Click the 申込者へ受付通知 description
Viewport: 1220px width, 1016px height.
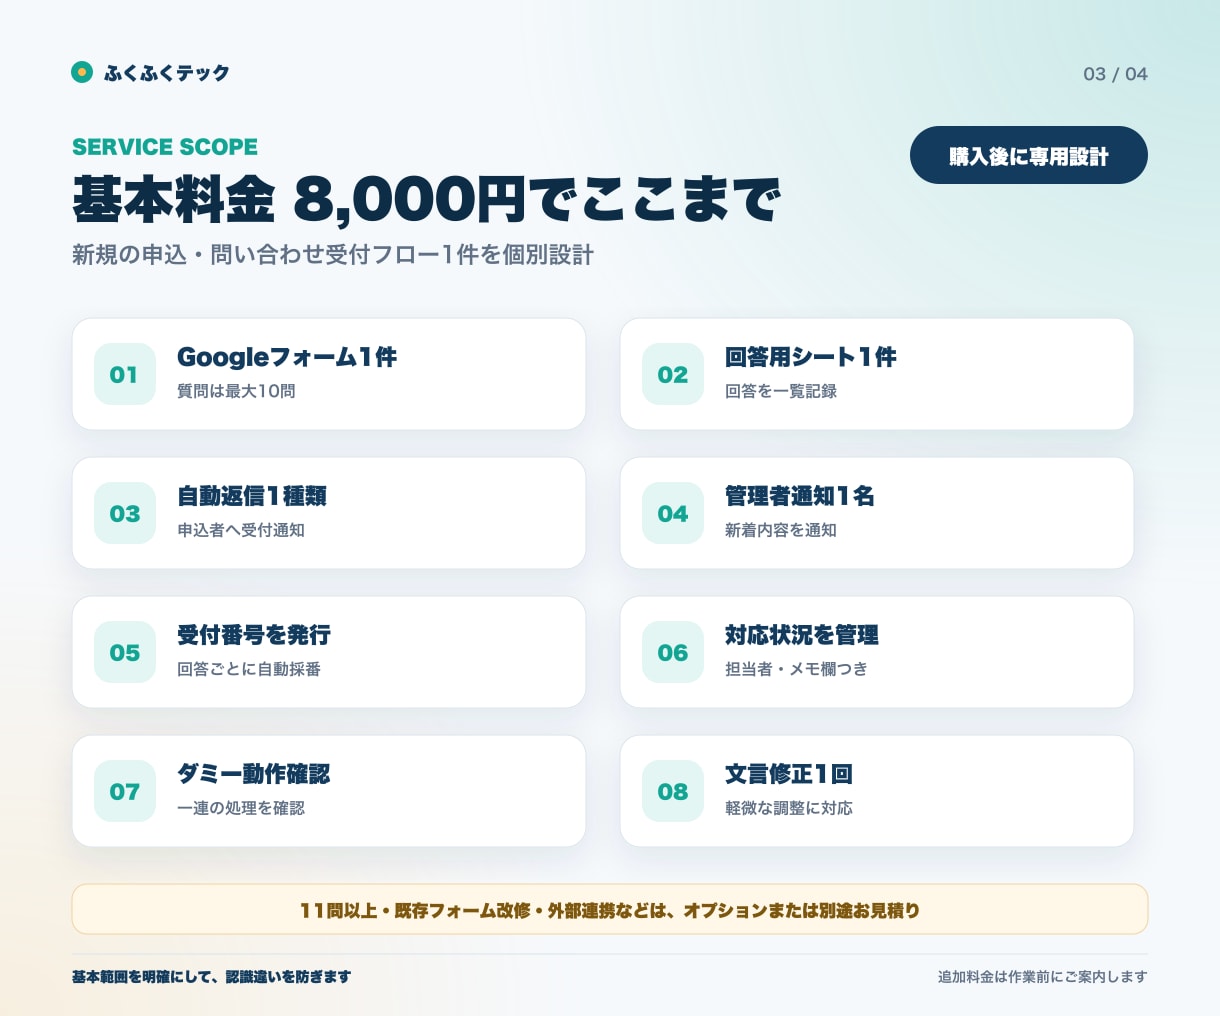pos(241,530)
